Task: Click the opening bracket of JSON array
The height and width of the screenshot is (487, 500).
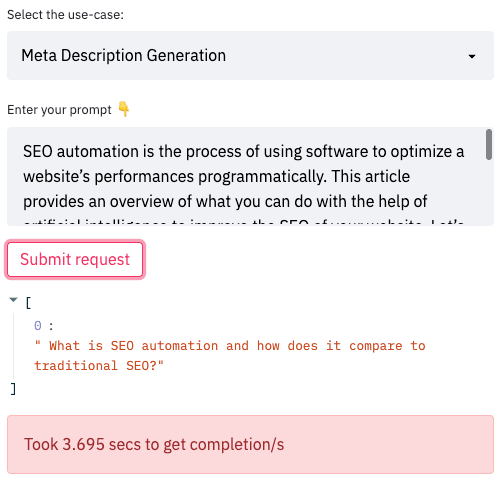Action: point(28,303)
